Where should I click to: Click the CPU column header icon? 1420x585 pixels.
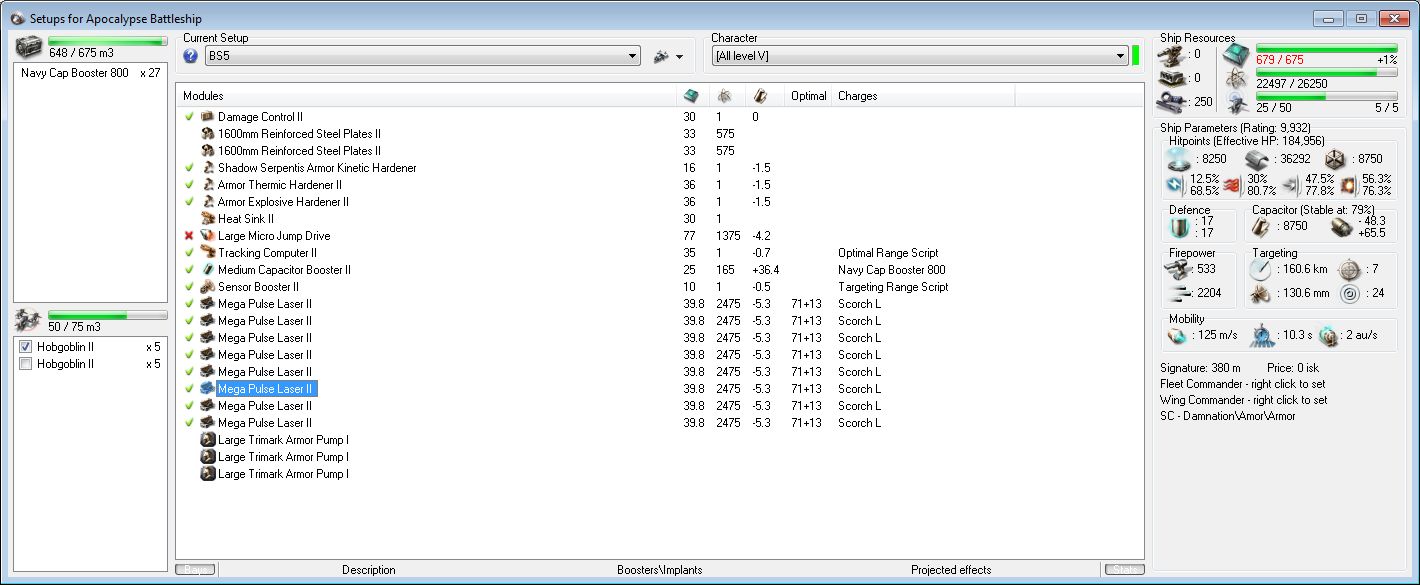click(690, 96)
